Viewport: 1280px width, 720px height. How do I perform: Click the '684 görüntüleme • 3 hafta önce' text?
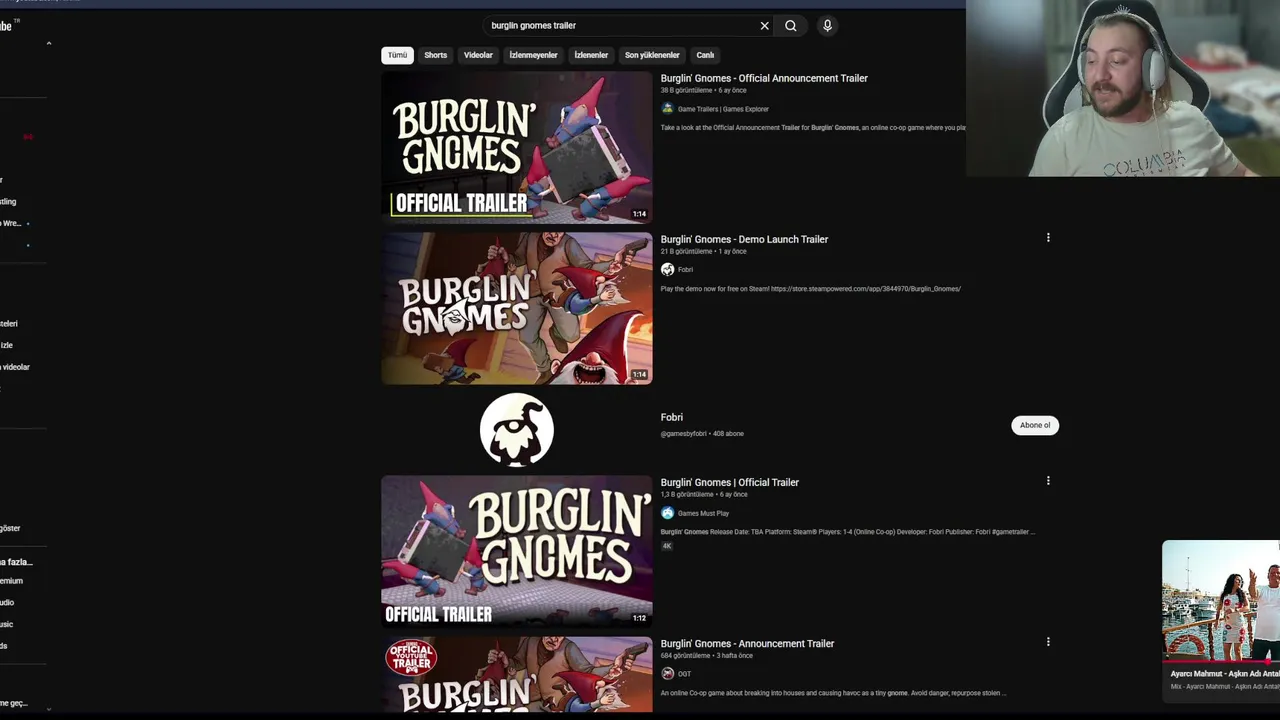coord(706,656)
